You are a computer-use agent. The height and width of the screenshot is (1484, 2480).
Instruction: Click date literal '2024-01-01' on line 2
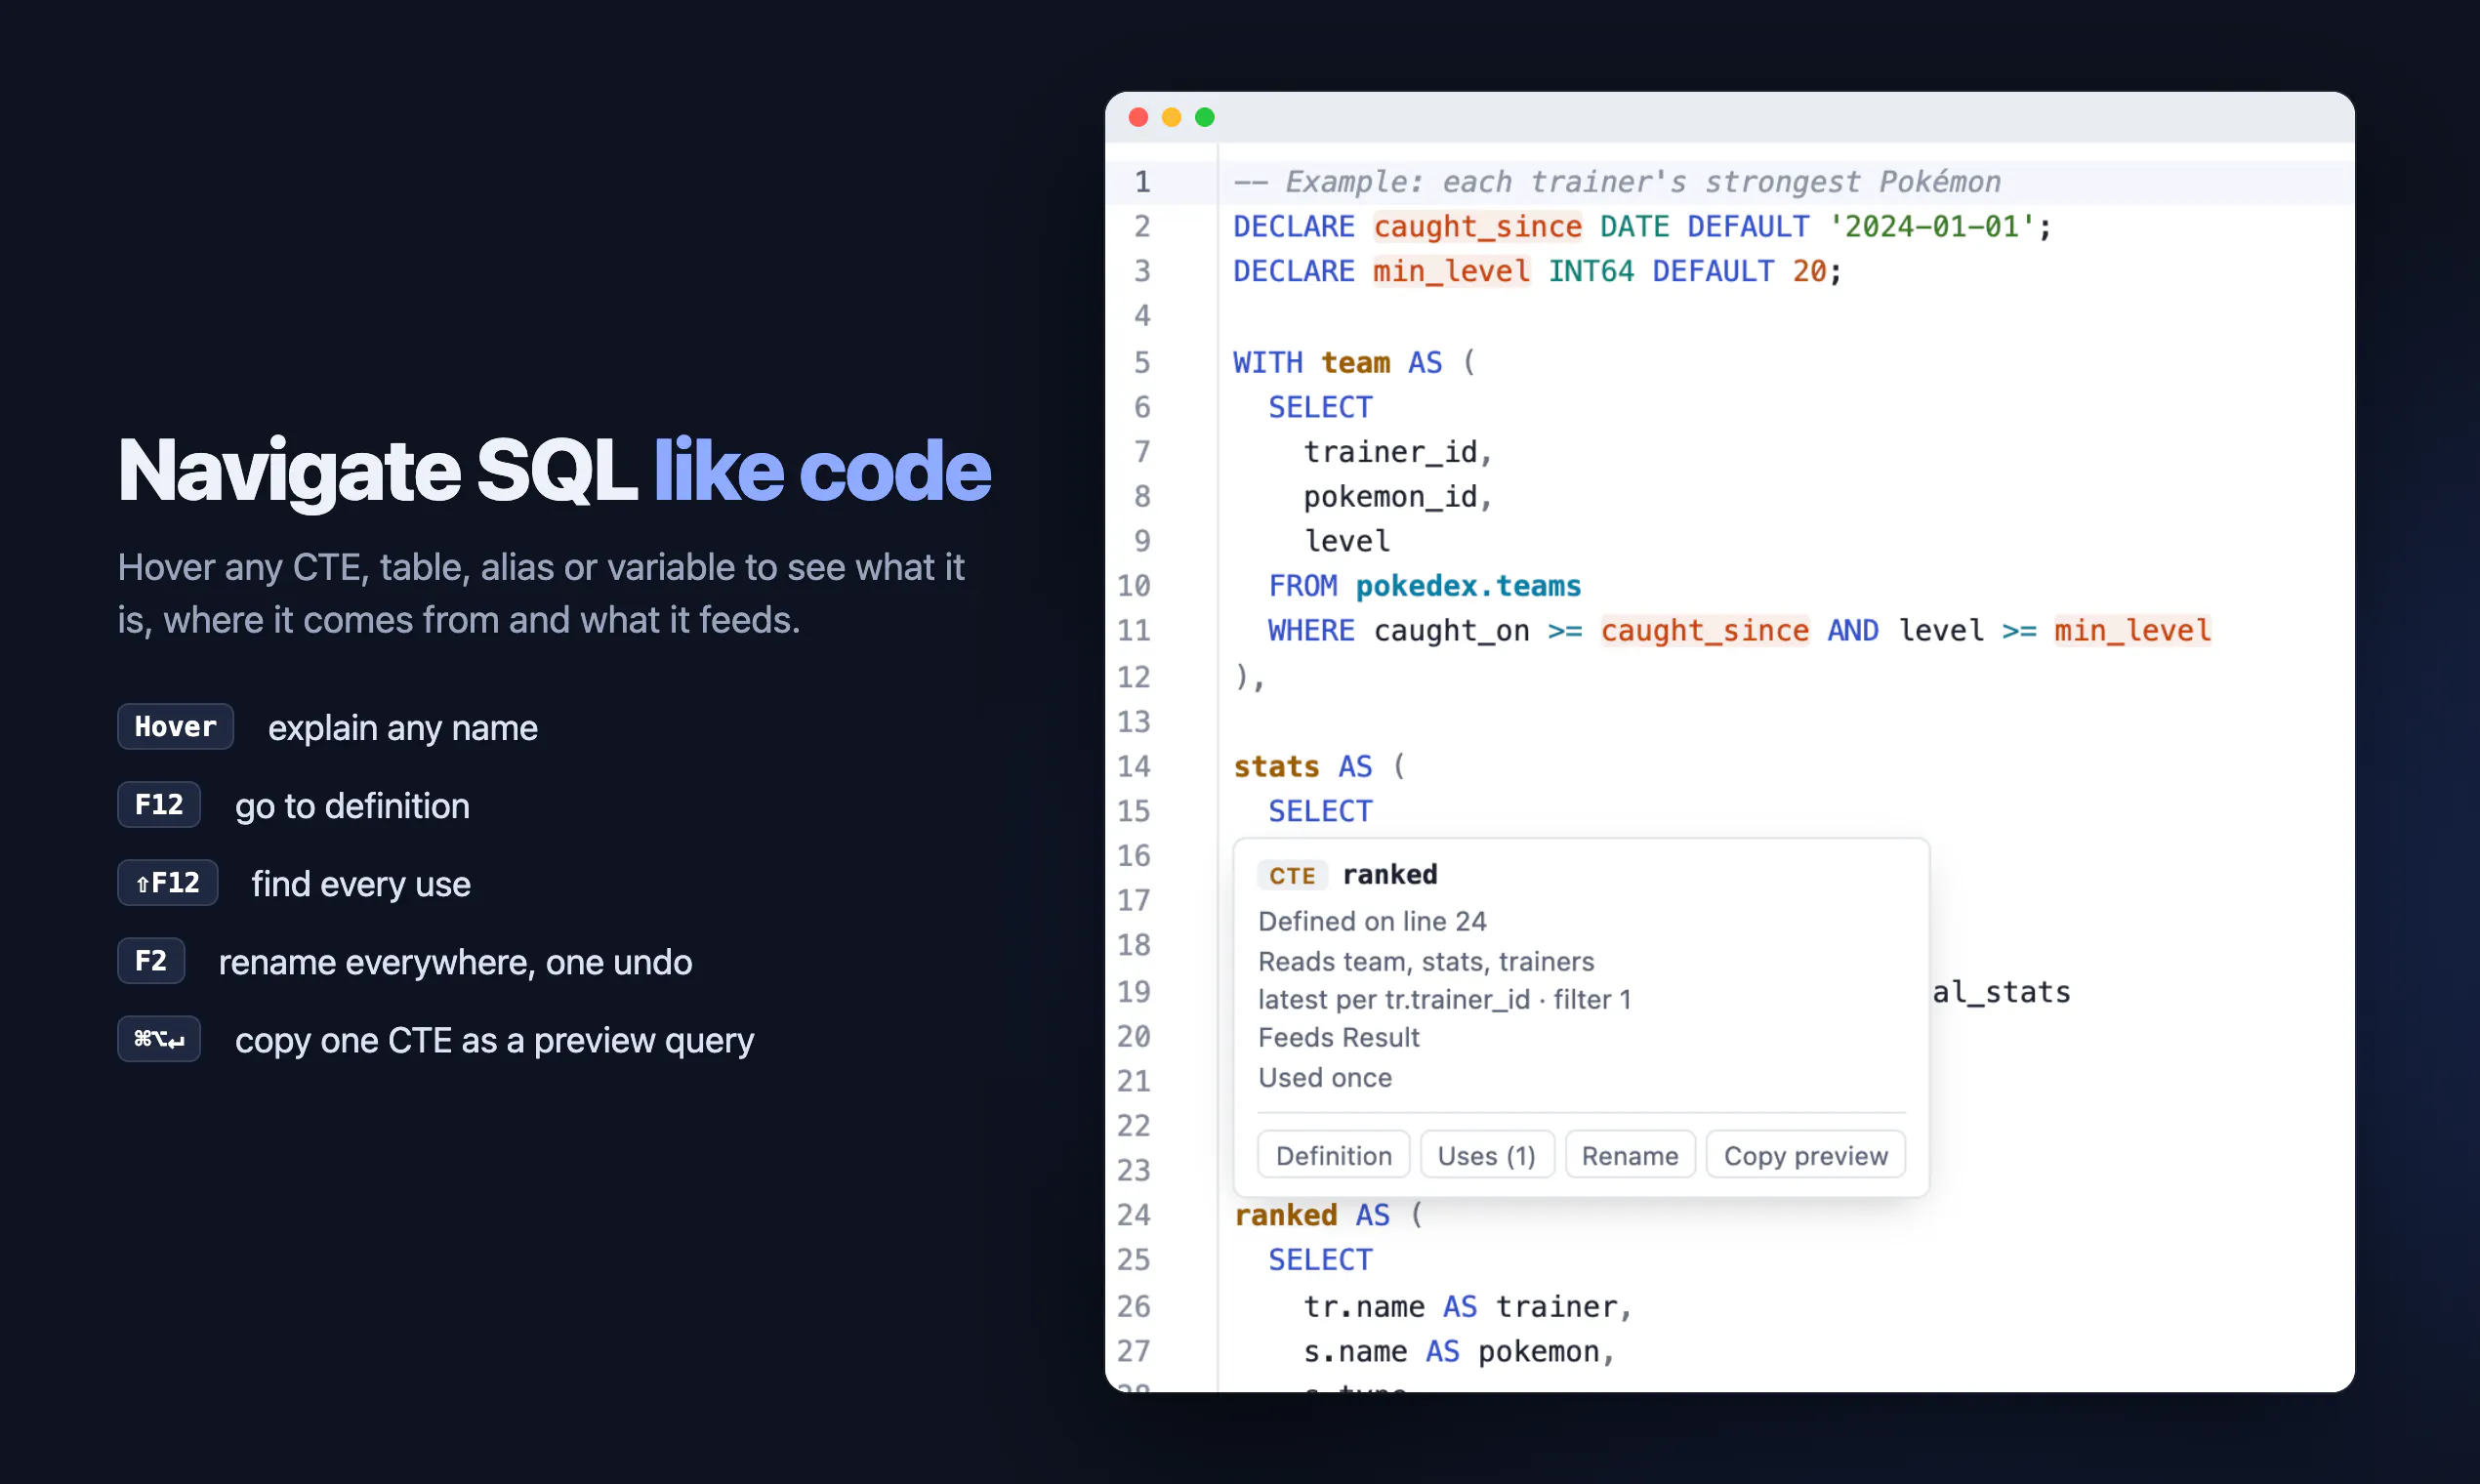[x=1931, y=227]
